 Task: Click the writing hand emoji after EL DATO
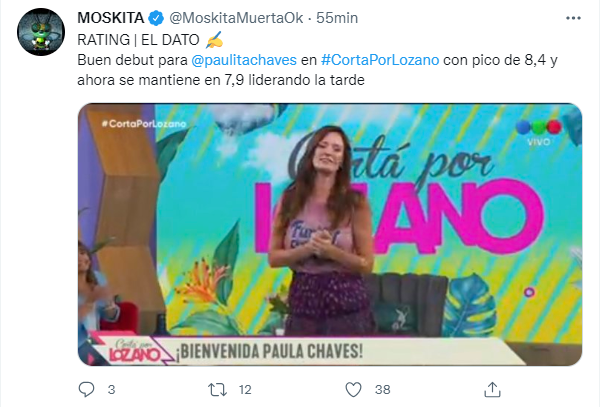pyautogui.click(x=214, y=40)
